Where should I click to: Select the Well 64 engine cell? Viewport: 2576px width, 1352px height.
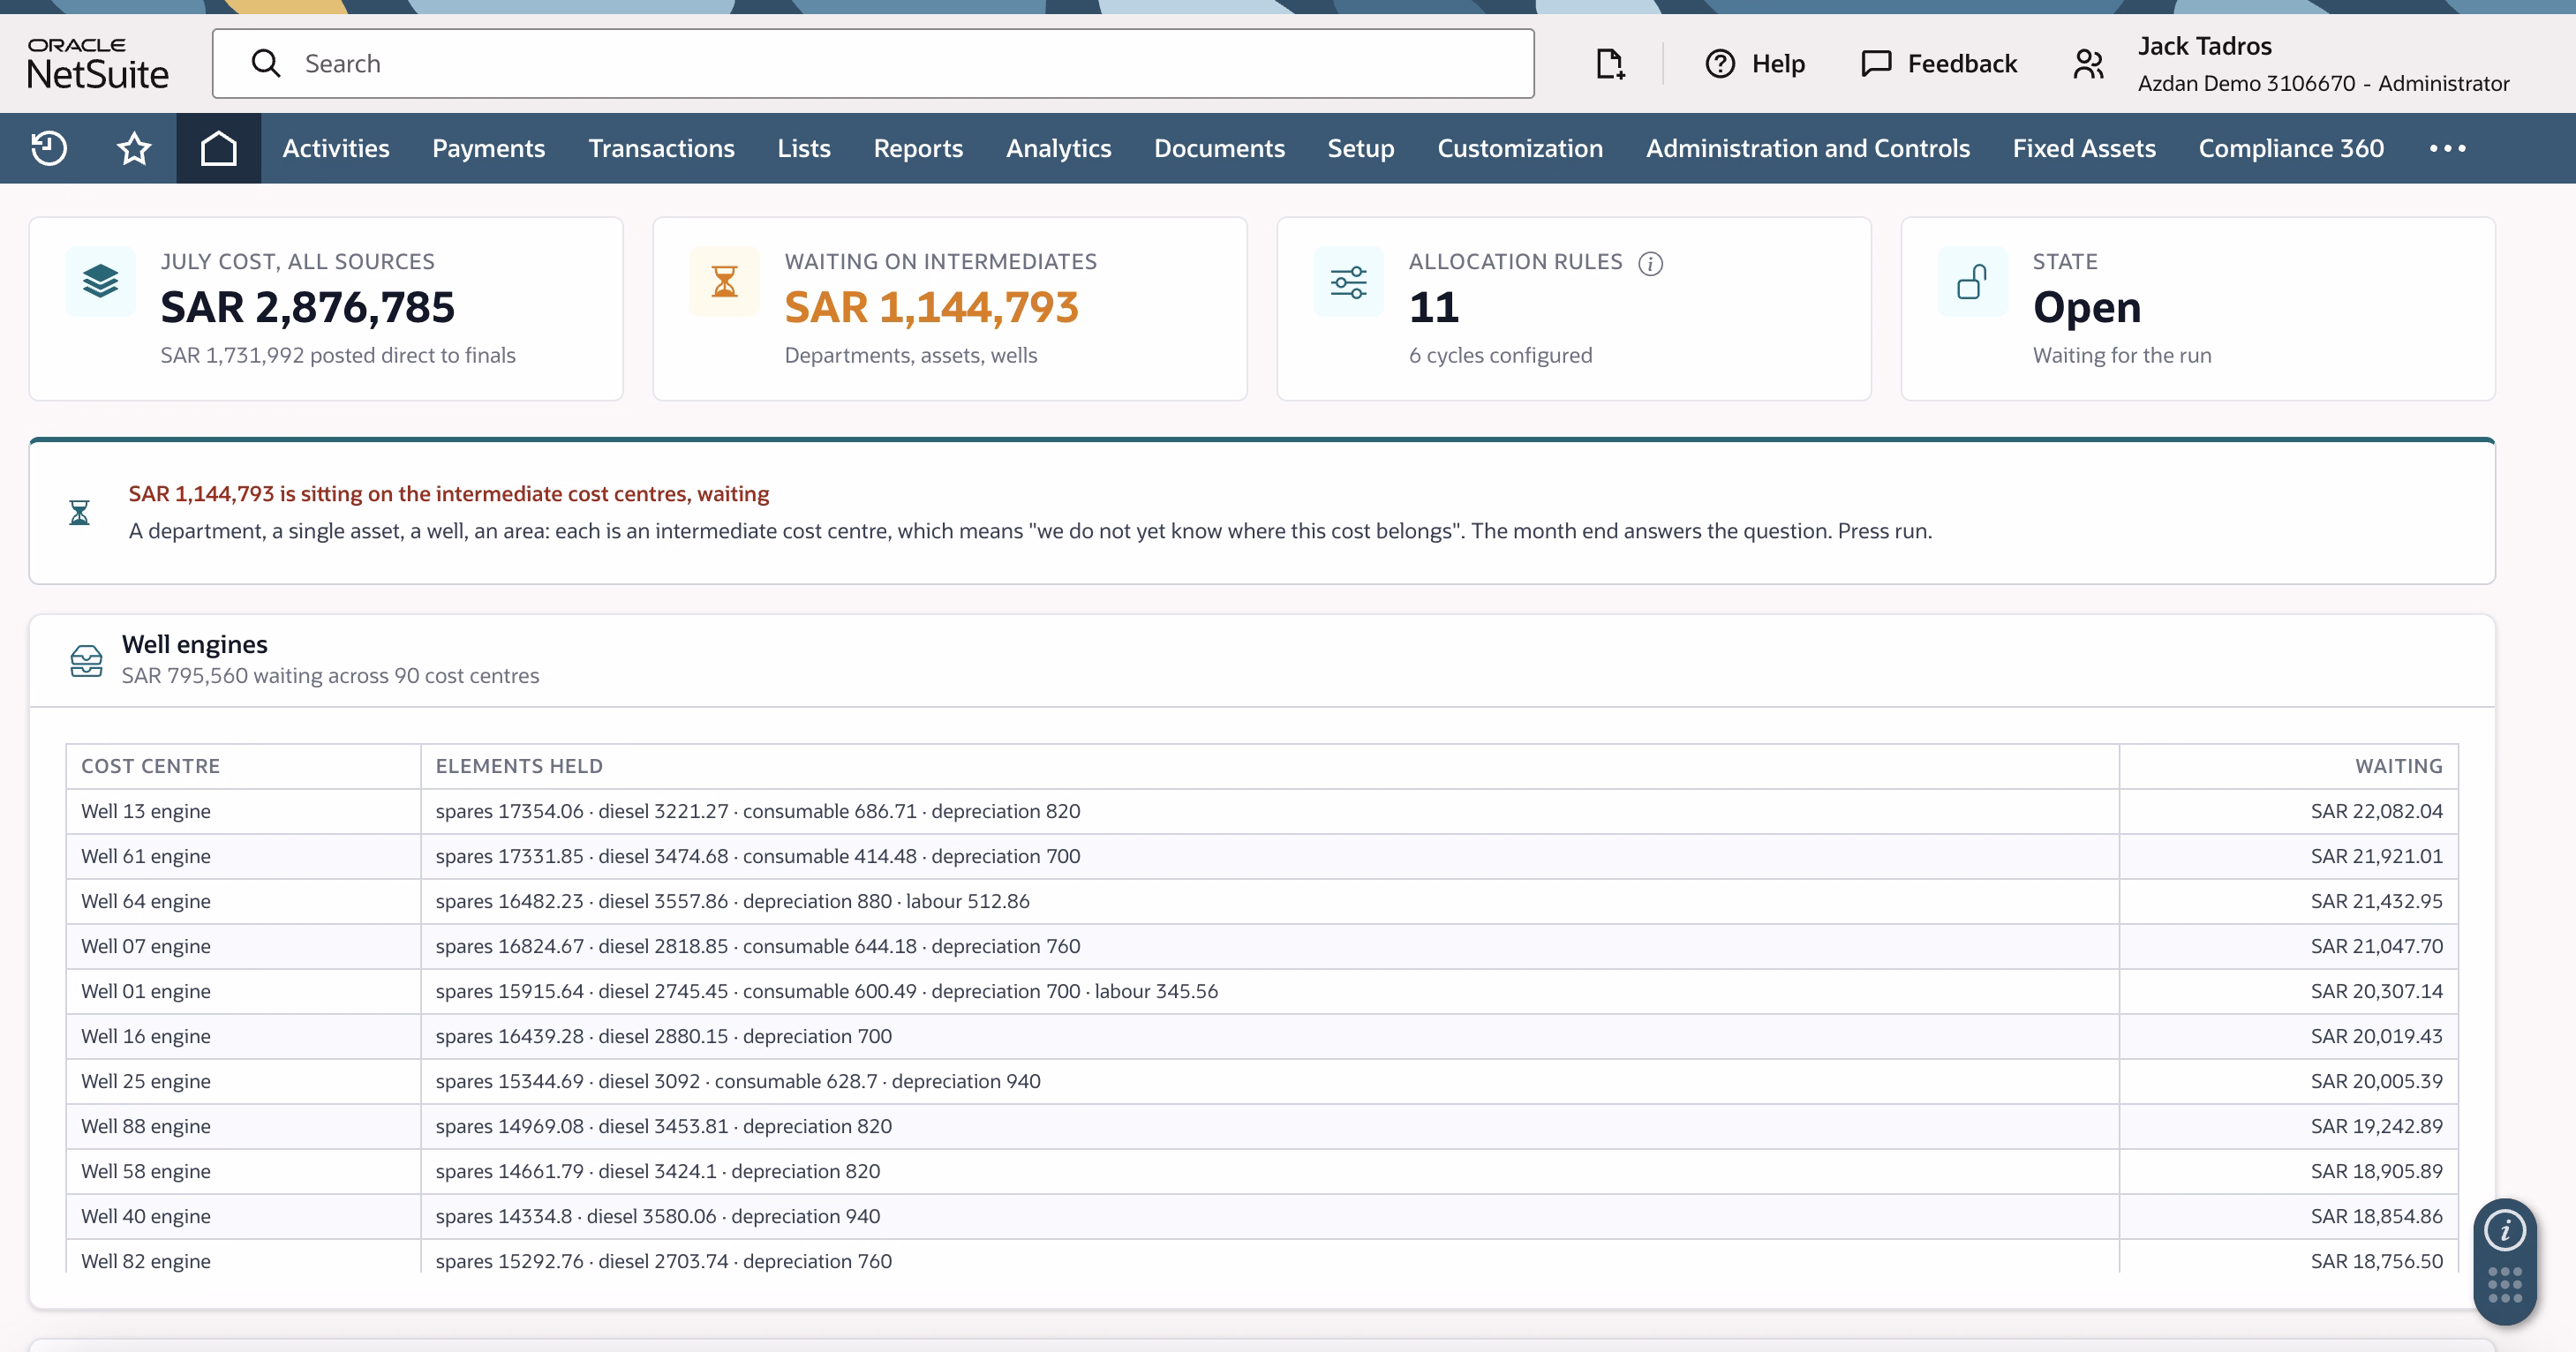click(x=243, y=901)
